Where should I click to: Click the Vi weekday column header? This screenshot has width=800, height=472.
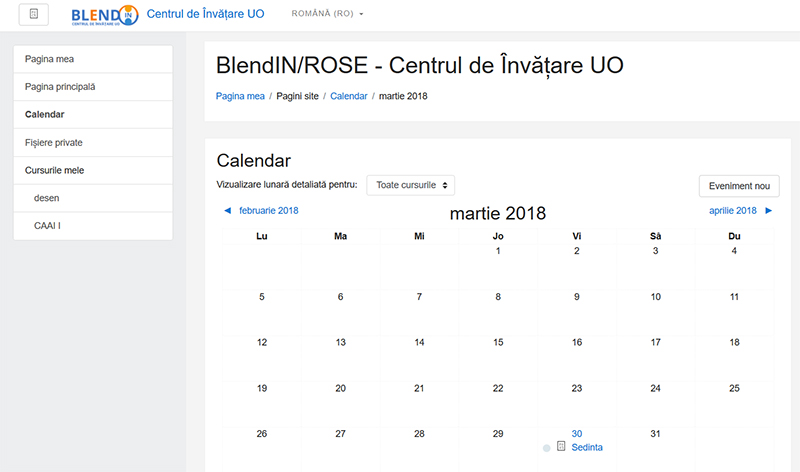click(577, 236)
